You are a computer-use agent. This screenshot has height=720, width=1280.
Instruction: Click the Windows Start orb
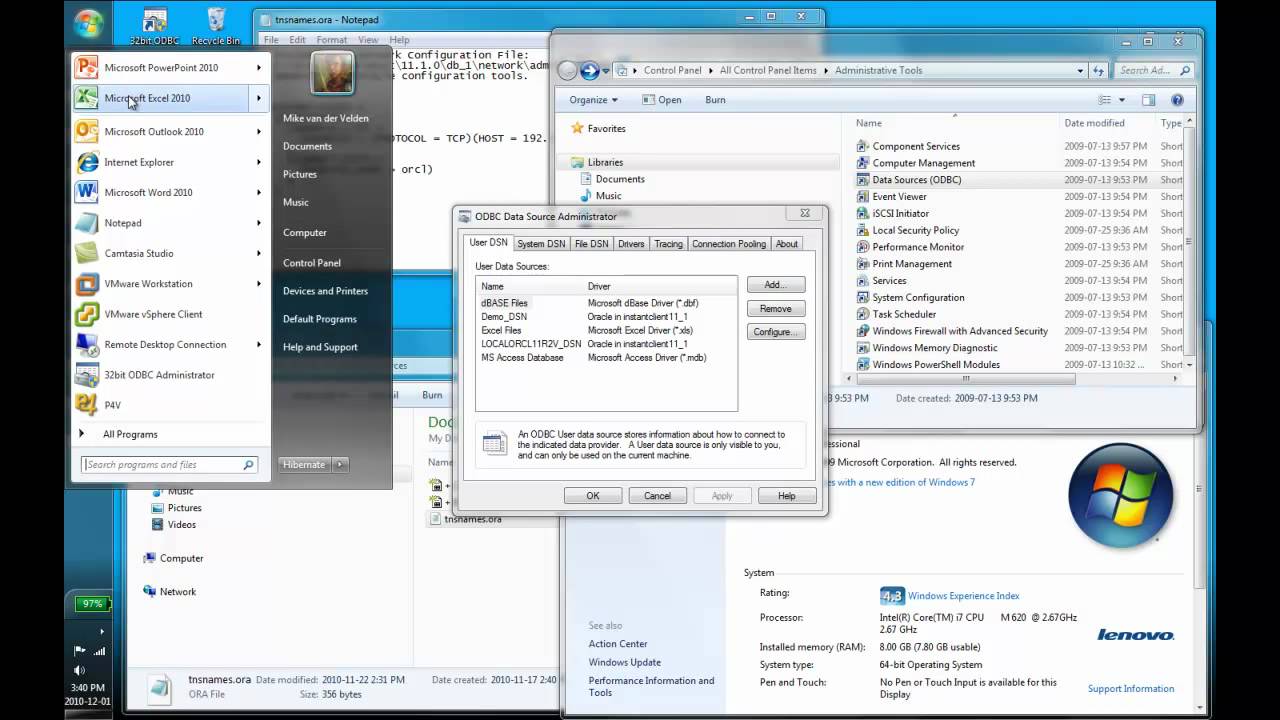click(x=87, y=22)
